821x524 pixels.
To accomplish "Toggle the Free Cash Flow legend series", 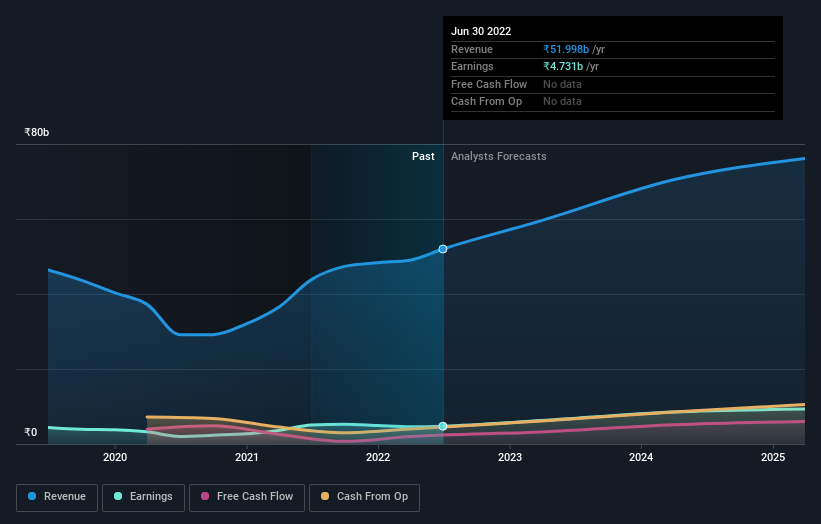I will click(247, 497).
